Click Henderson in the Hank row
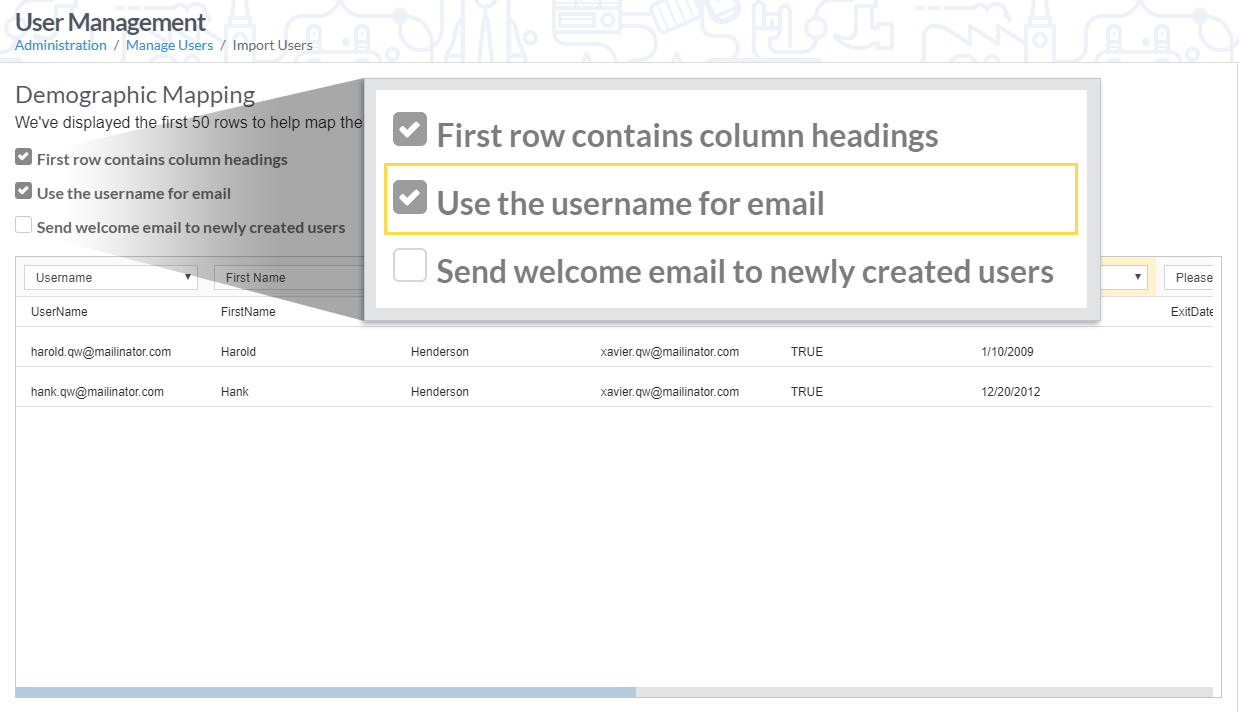Screen dimensions: 1239x712 pyautogui.click(x=440, y=392)
